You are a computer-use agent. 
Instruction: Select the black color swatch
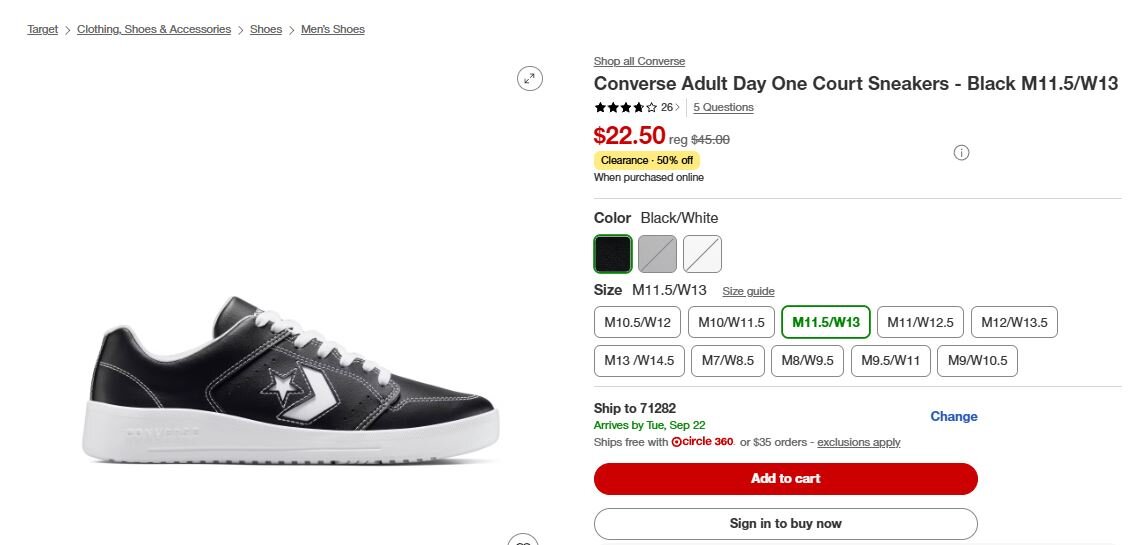pyautogui.click(x=613, y=254)
